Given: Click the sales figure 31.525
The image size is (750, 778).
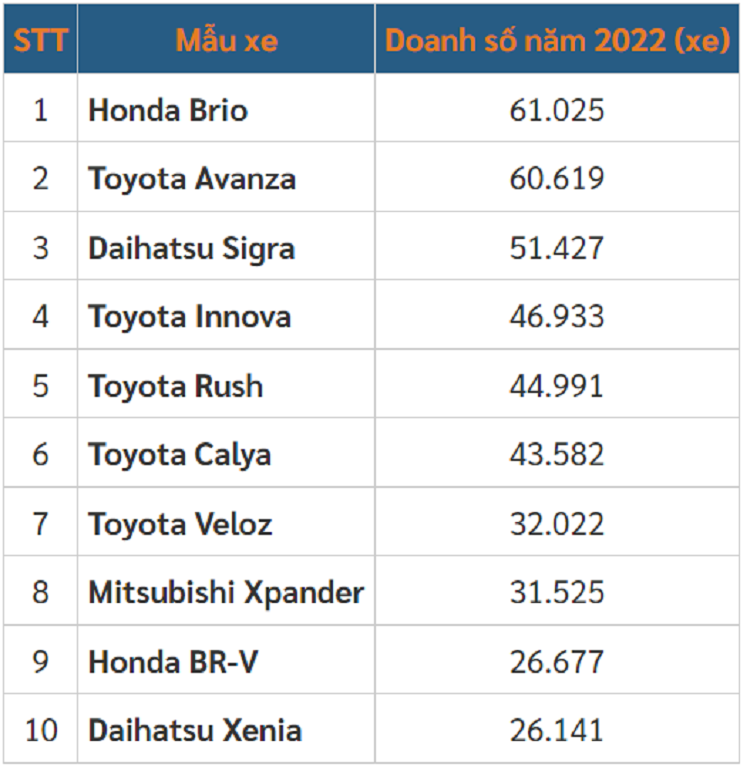Looking at the screenshot, I should pos(557,592).
